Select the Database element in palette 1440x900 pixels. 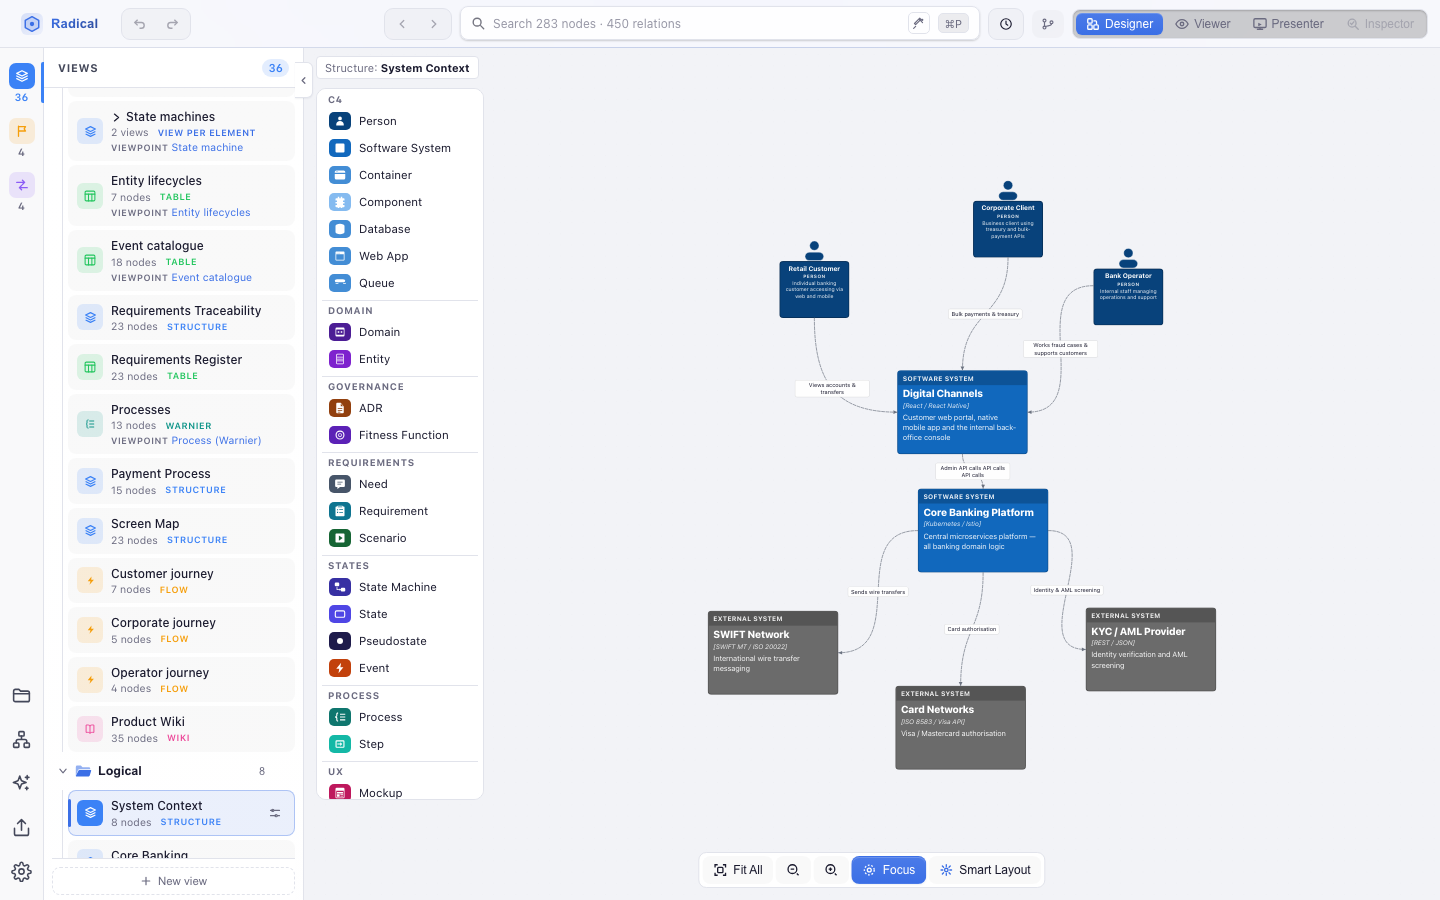click(x=400, y=229)
